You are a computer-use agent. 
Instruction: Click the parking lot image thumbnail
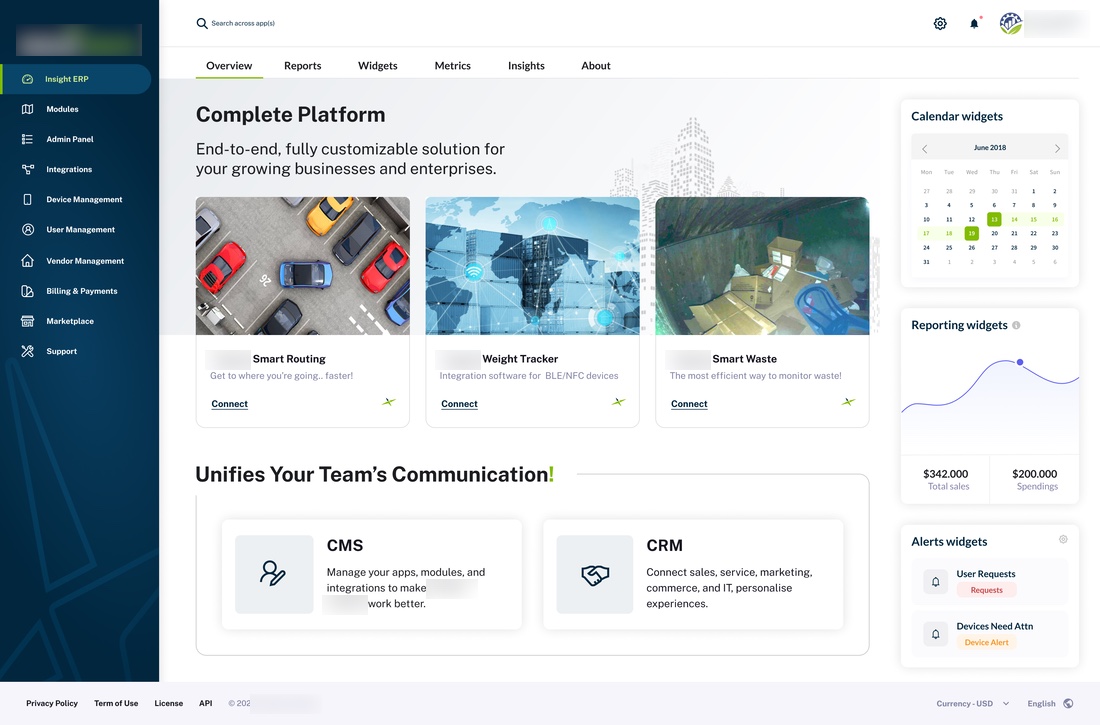pos(302,266)
